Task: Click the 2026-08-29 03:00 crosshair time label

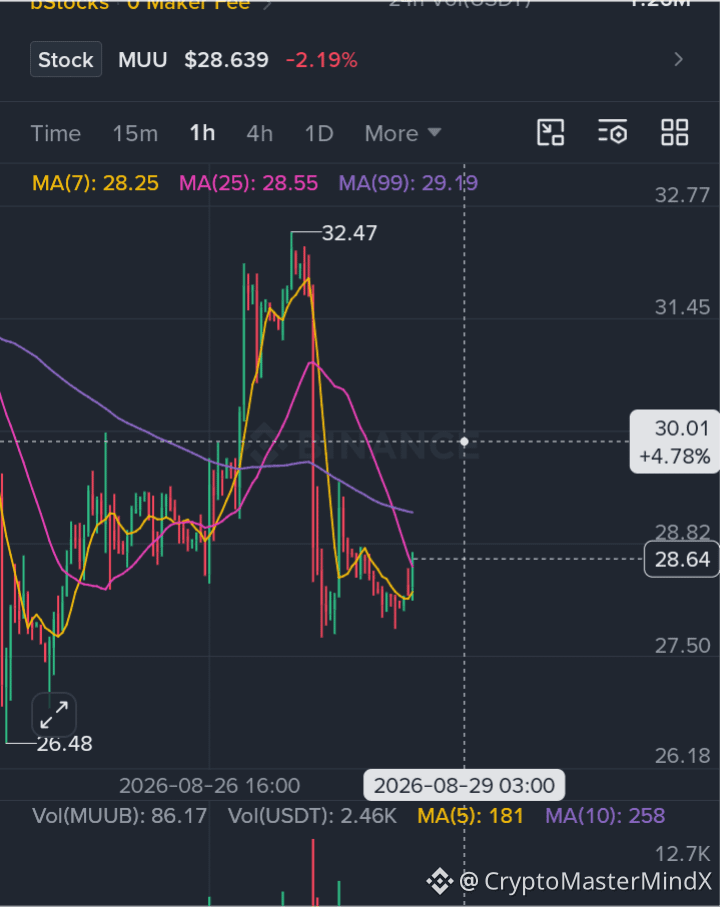Action: 464,786
